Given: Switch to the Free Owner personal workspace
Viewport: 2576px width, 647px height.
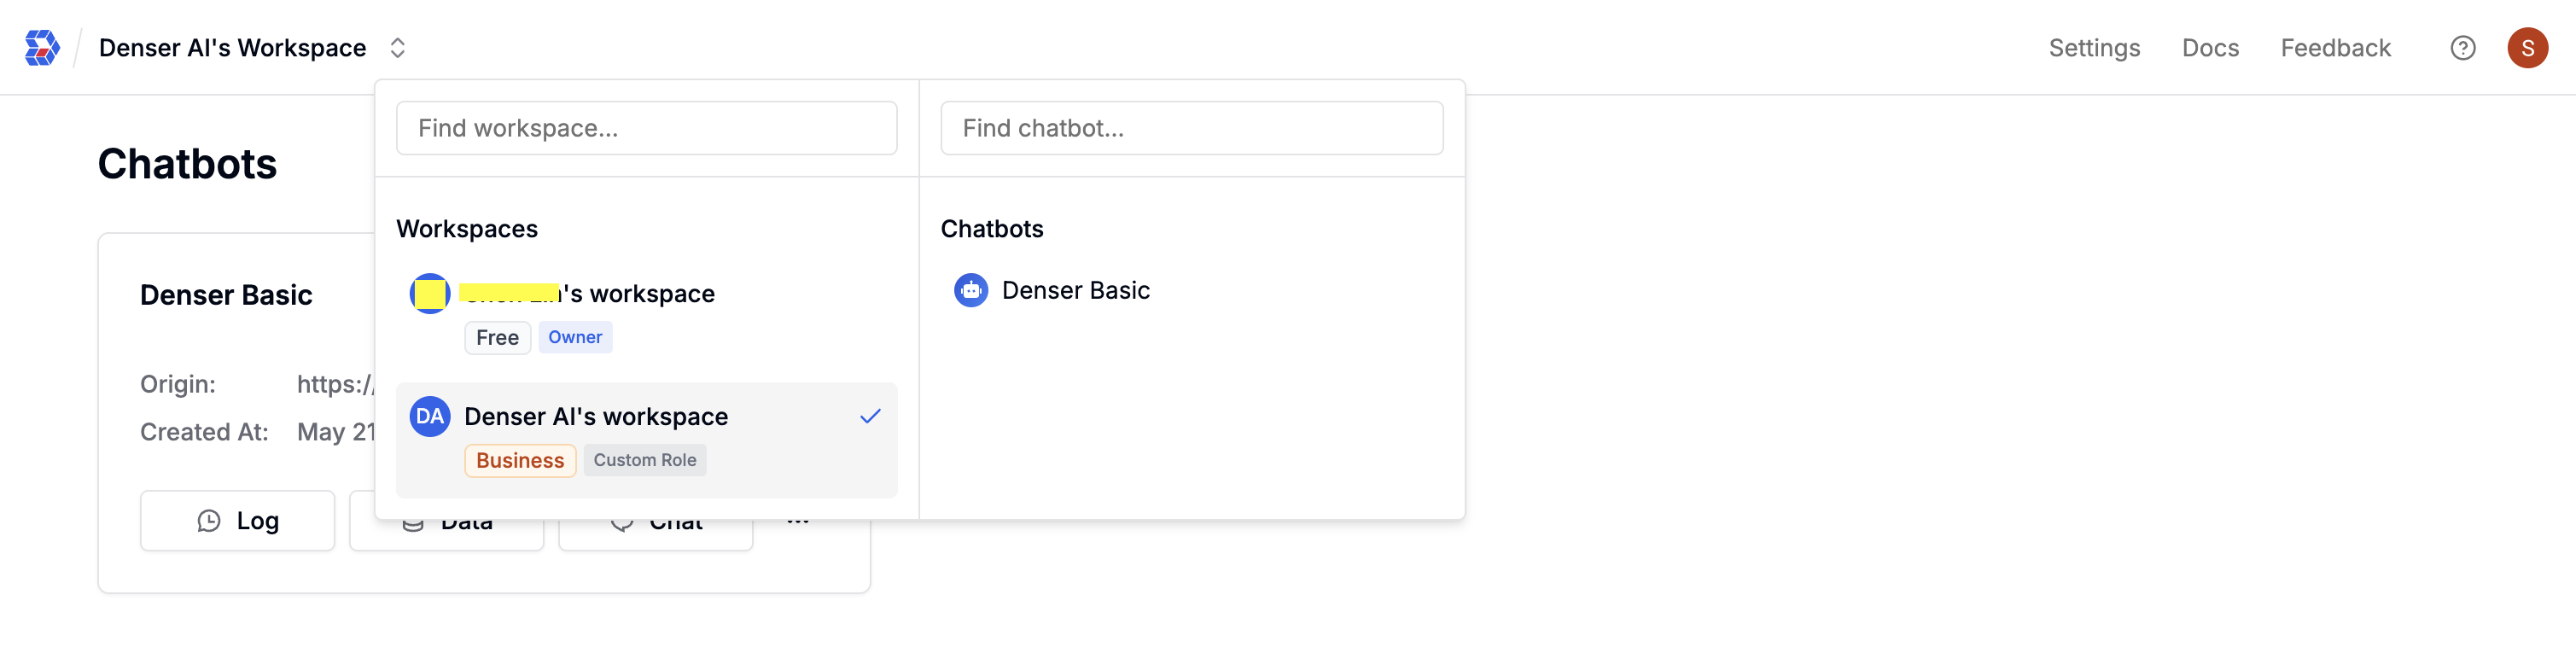Looking at the screenshot, I should [646, 314].
